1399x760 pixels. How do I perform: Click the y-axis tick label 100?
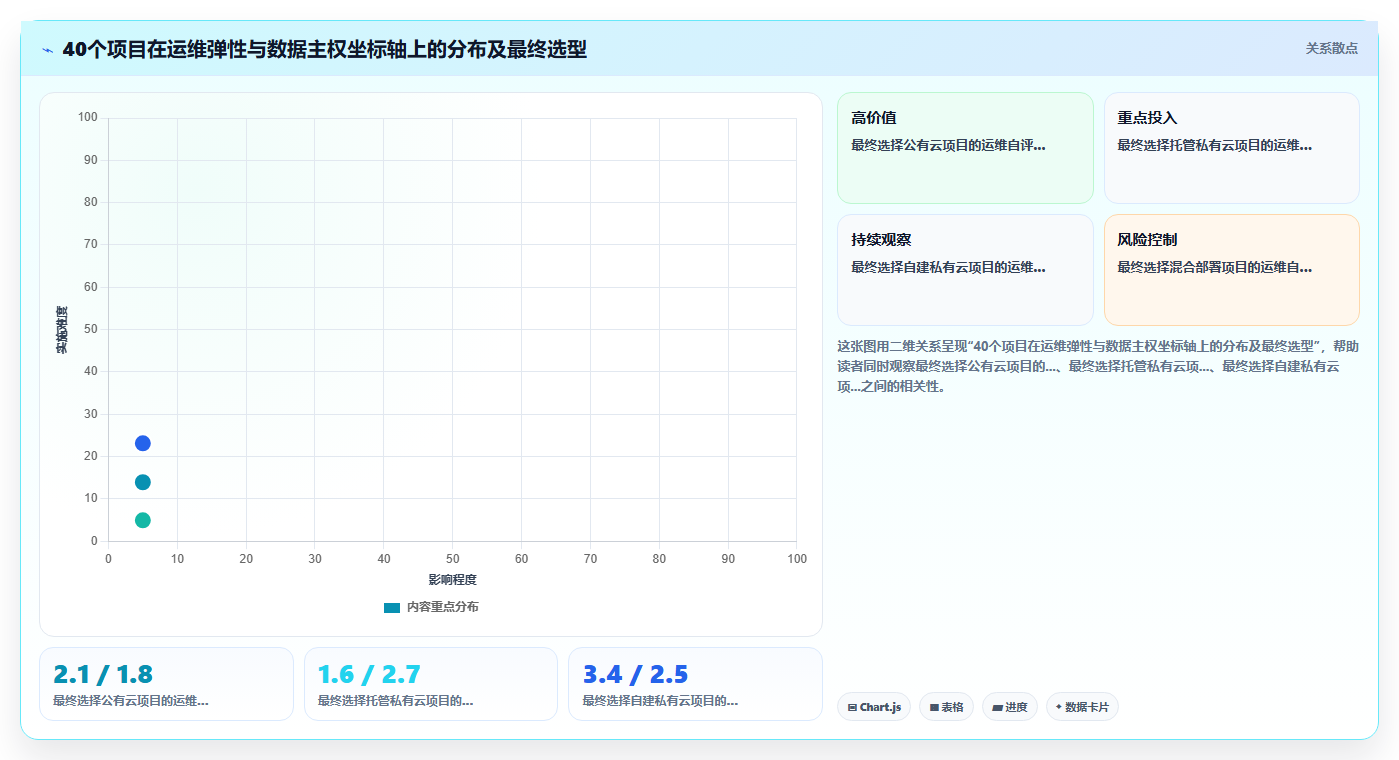[88, 117]
